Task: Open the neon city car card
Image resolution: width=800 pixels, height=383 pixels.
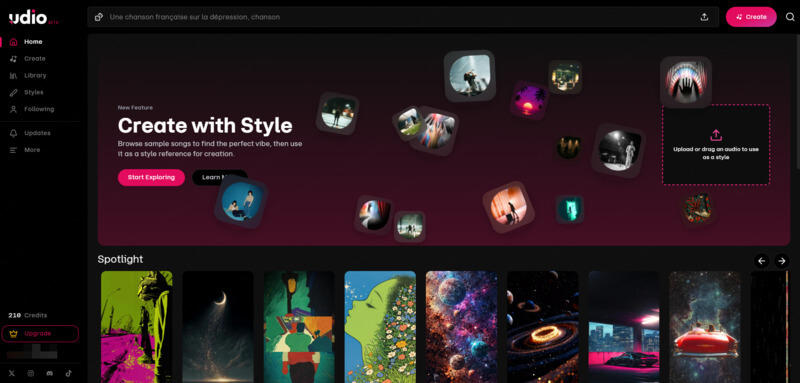Action: (x=624, y=327)
